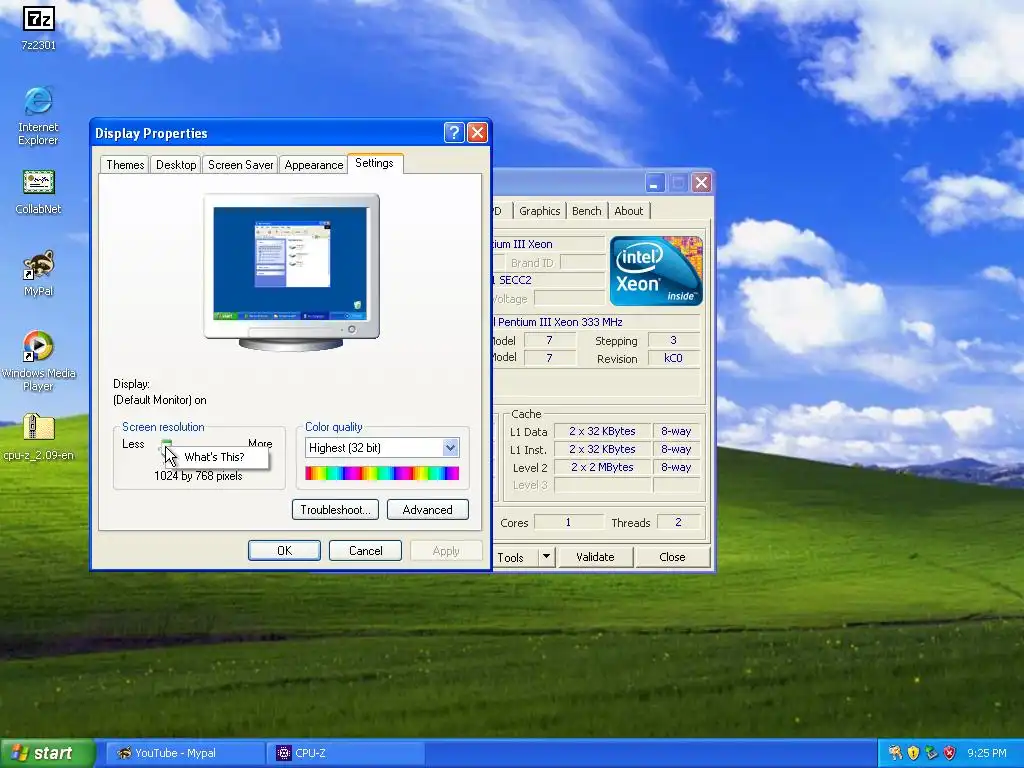Viewport: 1024px width, 768px height.
Task: Click the CPU-Z Close button
Action: click(672, 557)
